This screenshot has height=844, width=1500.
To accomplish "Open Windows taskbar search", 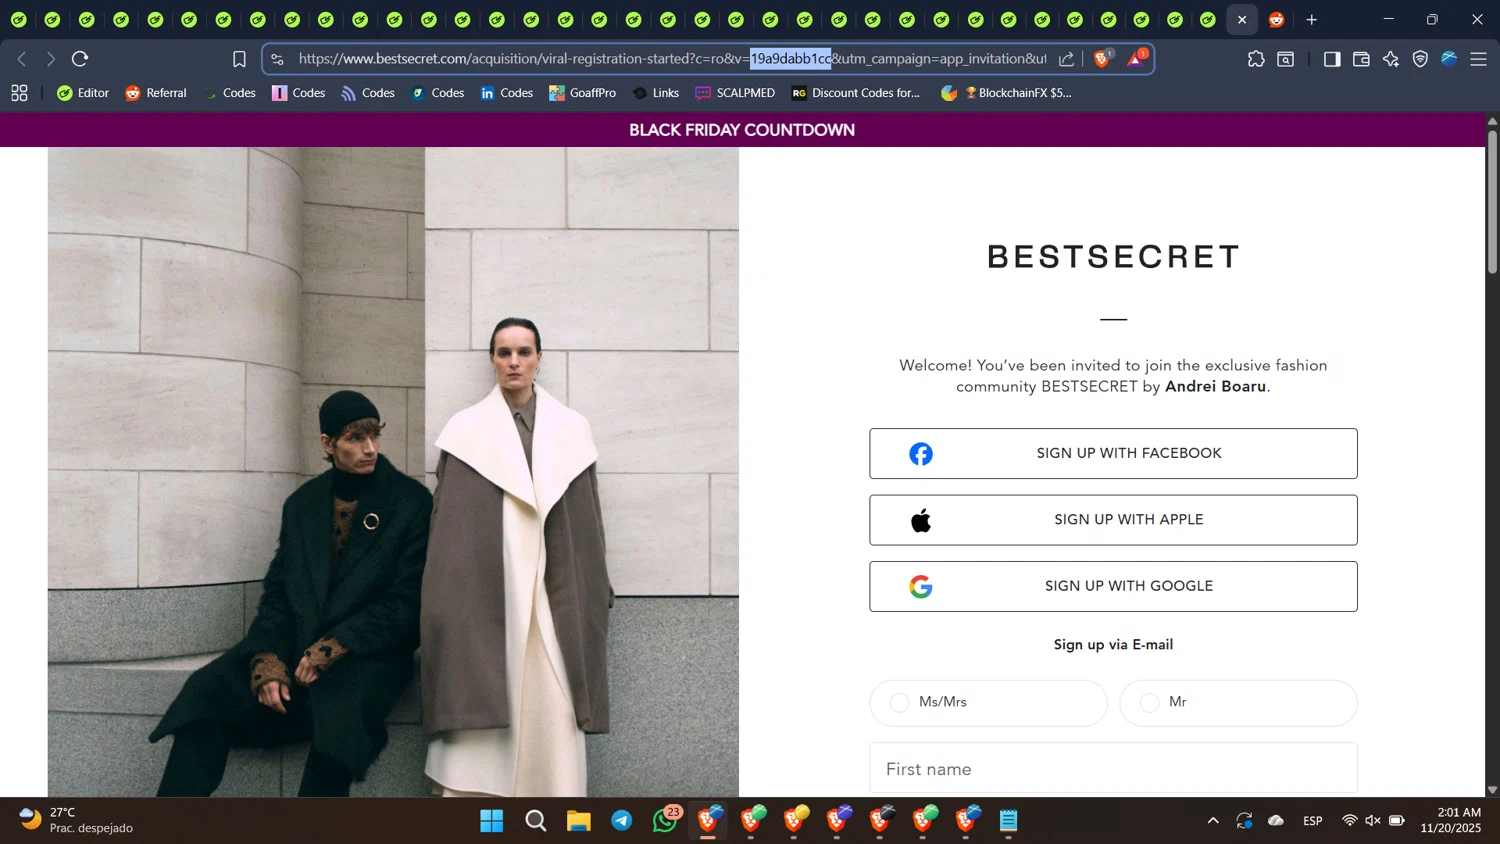I will [x=536, y=821].
